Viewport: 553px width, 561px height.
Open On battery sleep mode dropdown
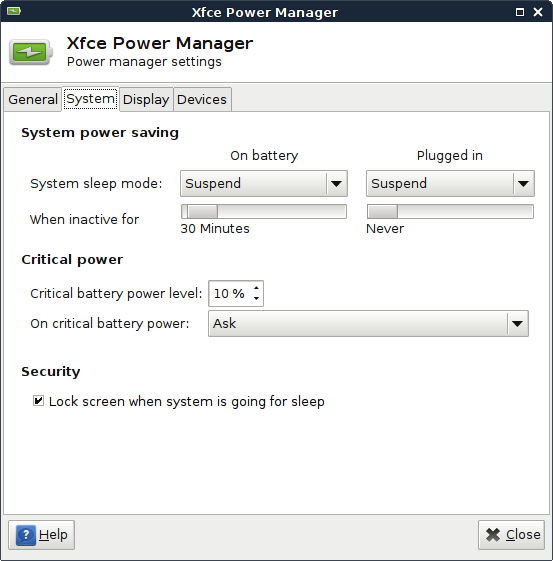[264, 184]
